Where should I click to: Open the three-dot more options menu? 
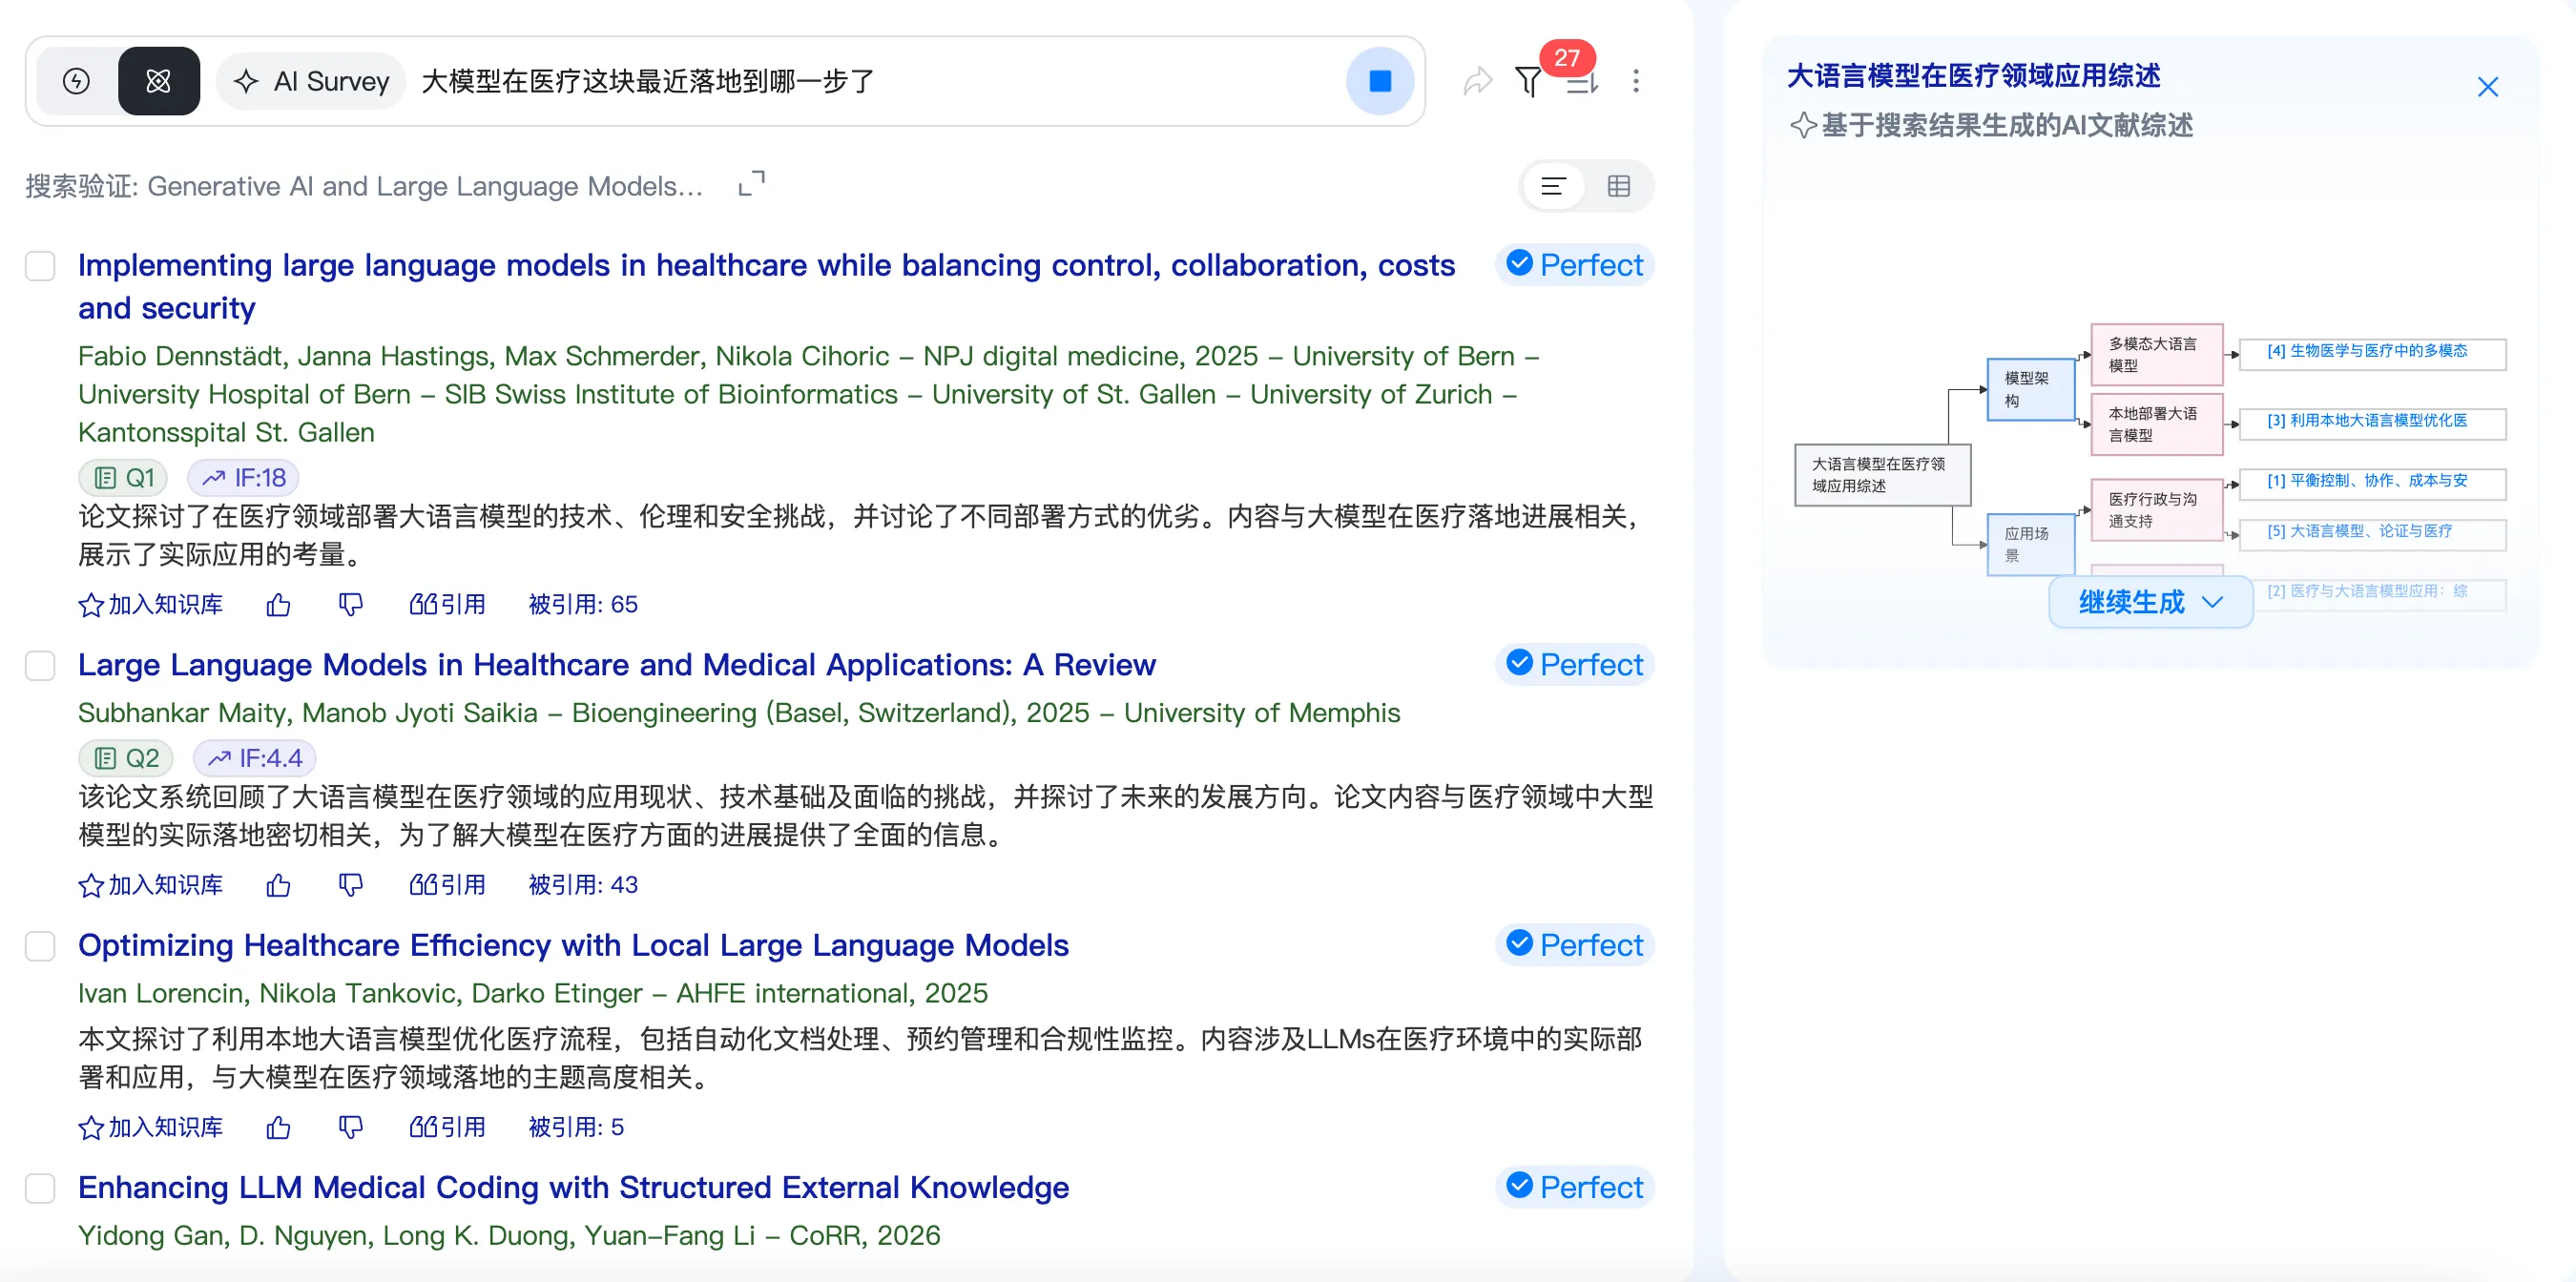[x=1636, y=81]
